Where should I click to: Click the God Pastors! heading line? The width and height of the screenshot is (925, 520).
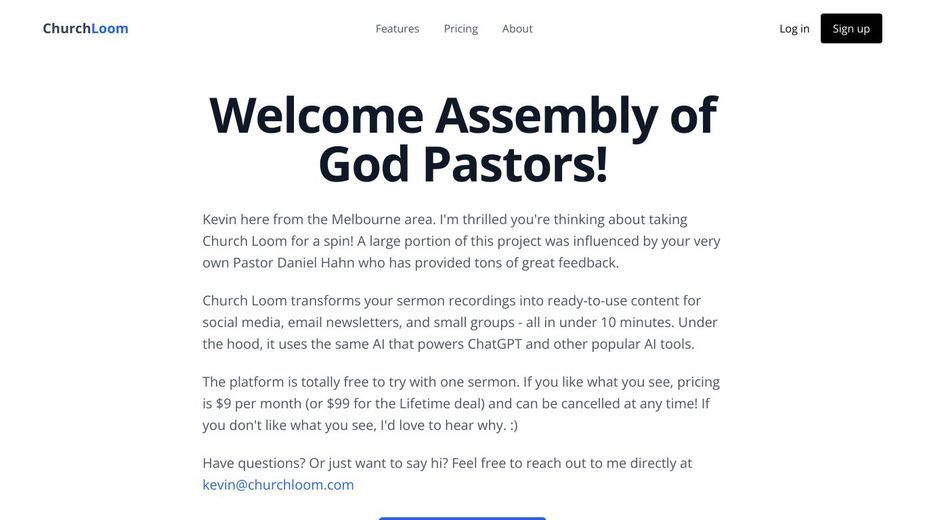click(x=462, y=164)
